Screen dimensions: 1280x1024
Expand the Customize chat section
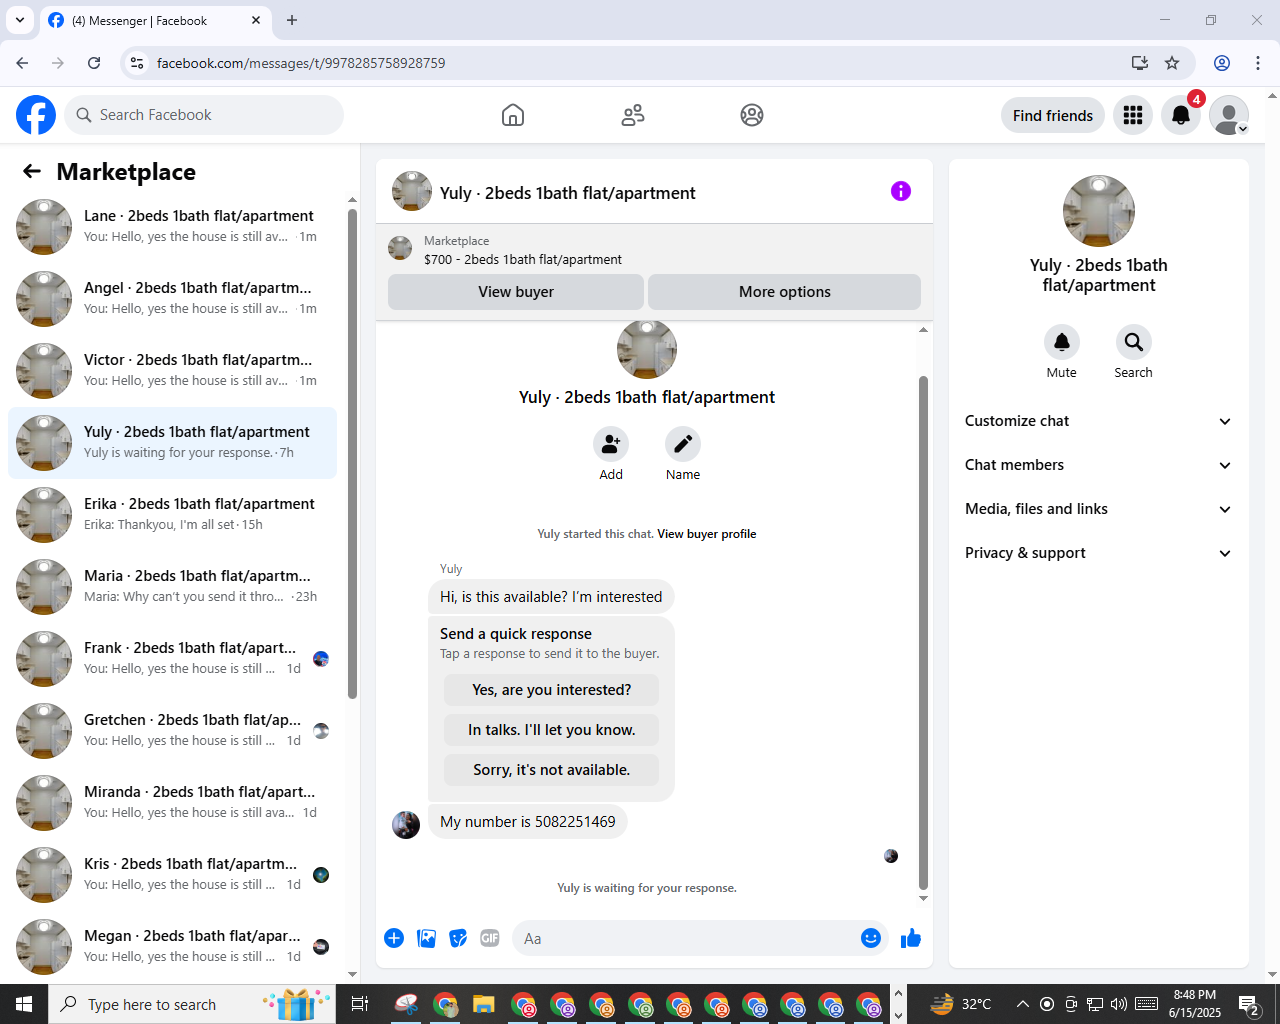click(1099, 421)
